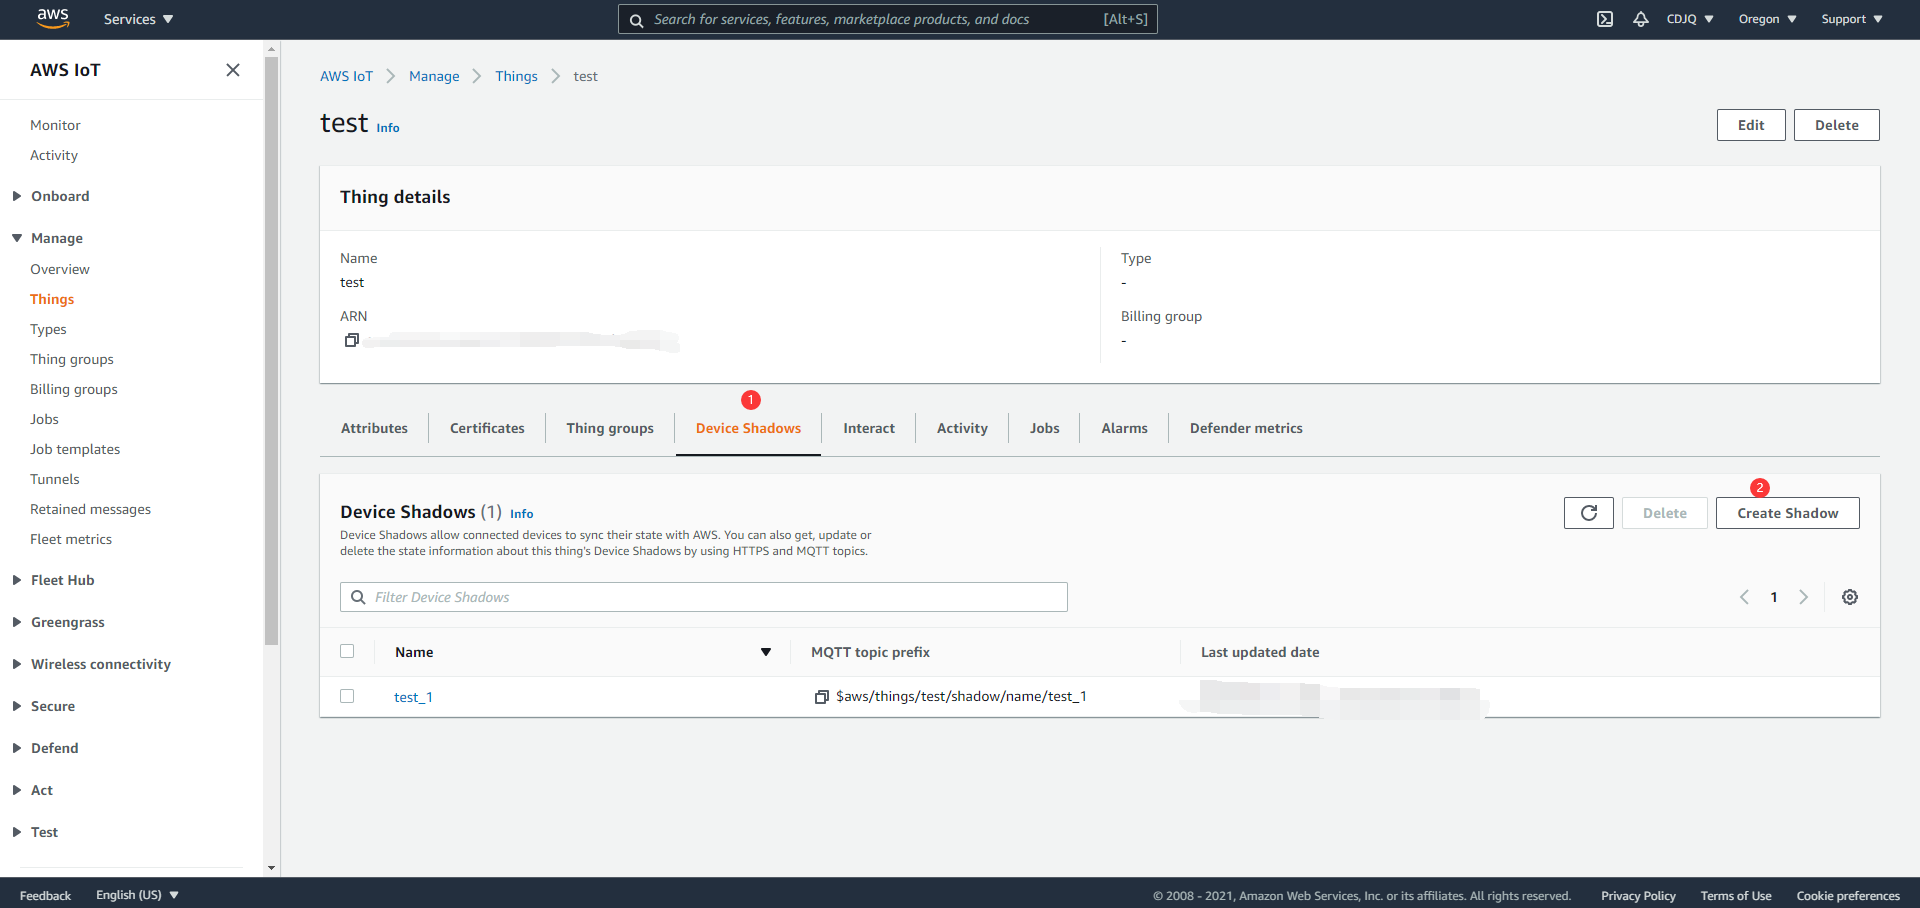Switch to the Thing groups tab

click(610, 428)
